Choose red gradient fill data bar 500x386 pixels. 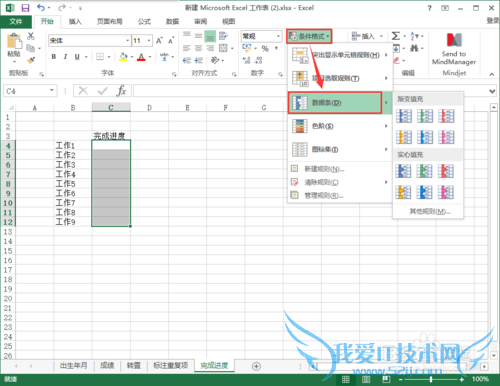[446, 116]
